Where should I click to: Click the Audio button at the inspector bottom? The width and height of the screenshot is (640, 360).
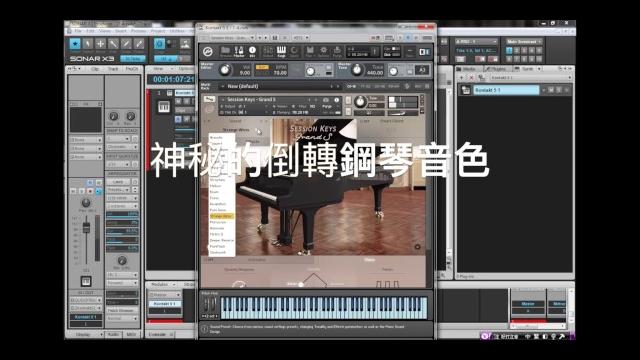(113, 334)
